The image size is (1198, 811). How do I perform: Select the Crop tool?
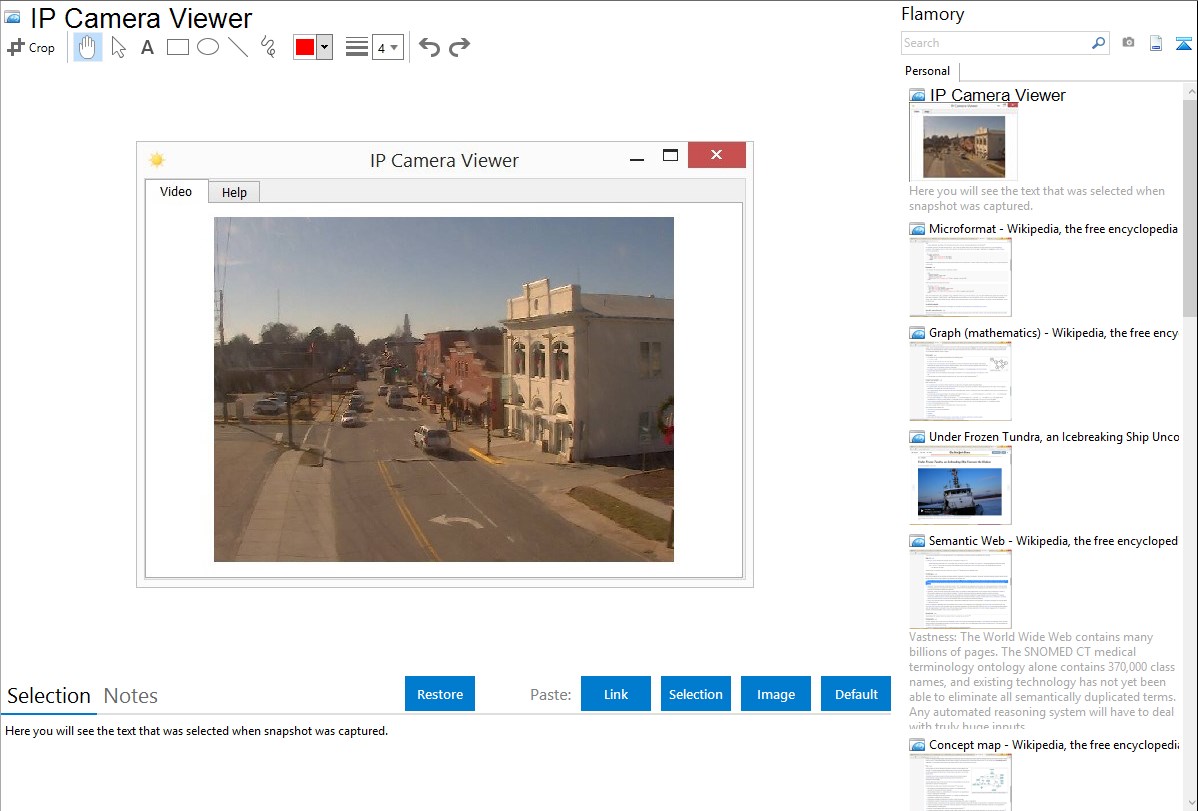click(x=31, y=47)
